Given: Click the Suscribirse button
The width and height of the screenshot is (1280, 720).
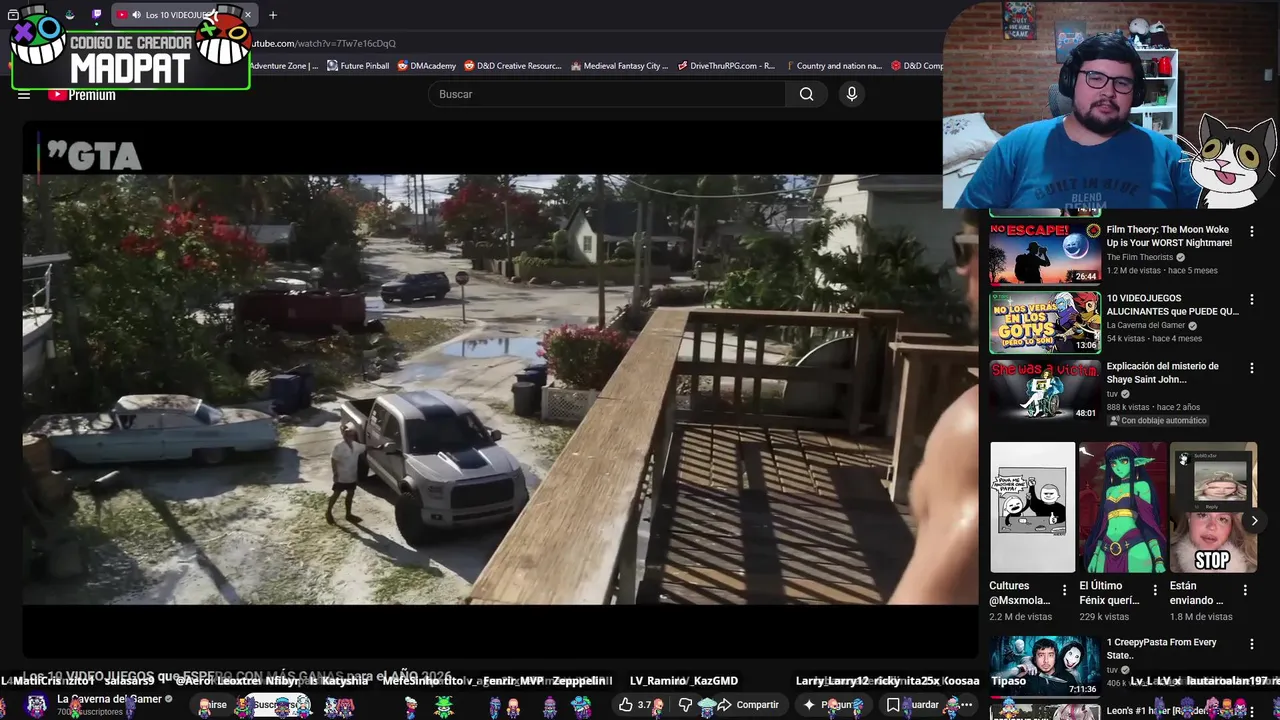Looking at the screenshot, I should (x=277, y=705).
